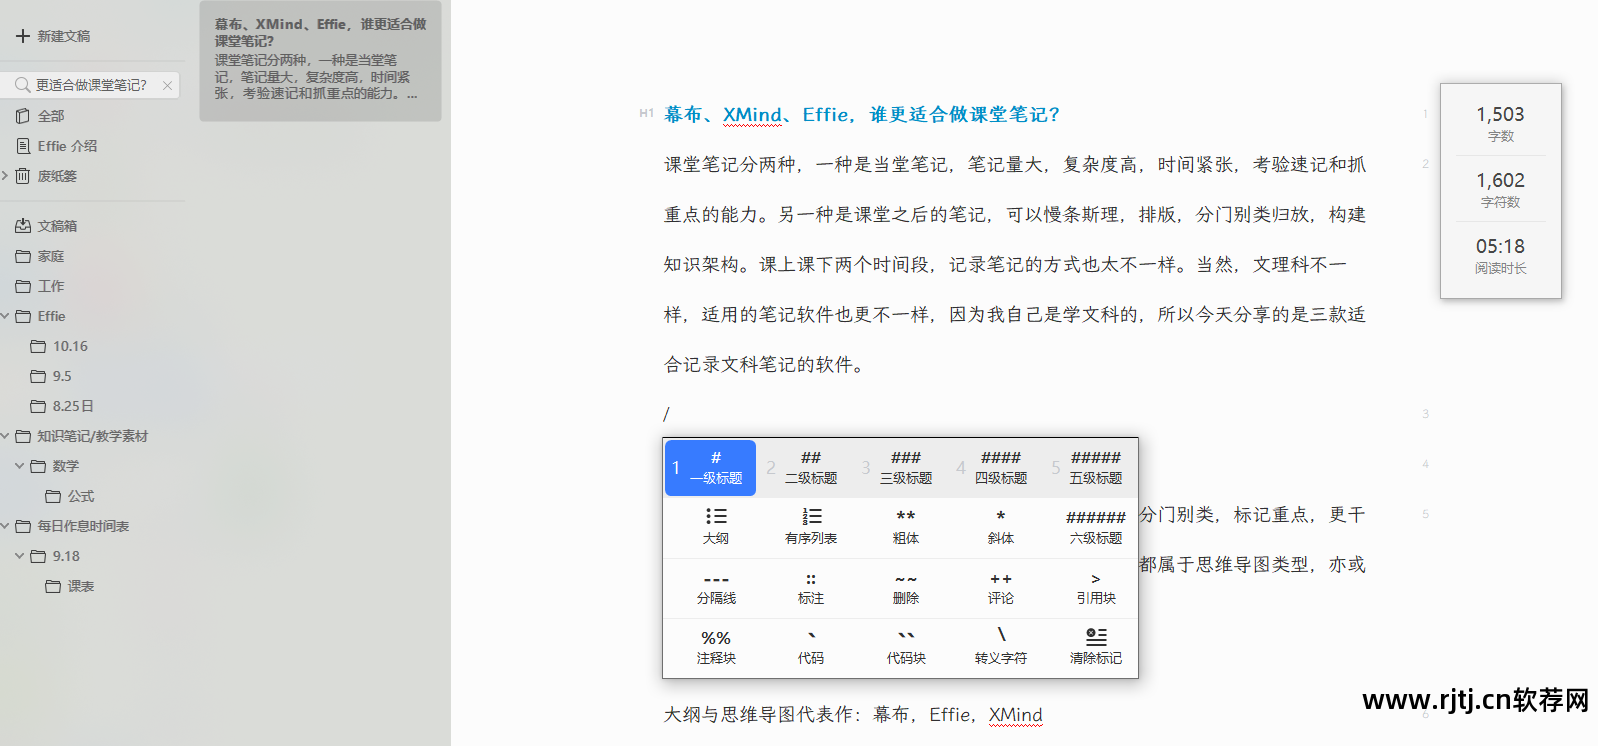Choose ###### 六级标题 in the slash menu
The image size is (1598, 746).
1095,527
